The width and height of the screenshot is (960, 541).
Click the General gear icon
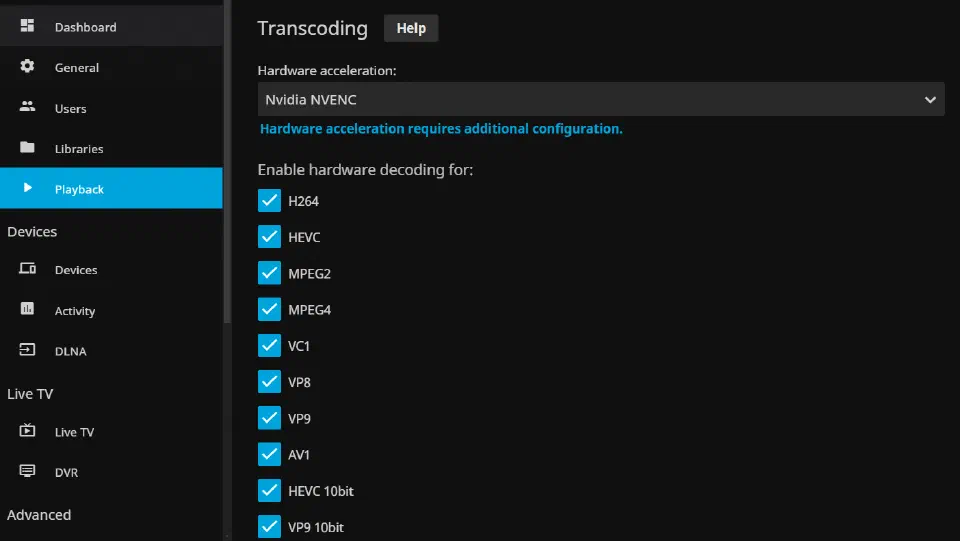point(27,66)
